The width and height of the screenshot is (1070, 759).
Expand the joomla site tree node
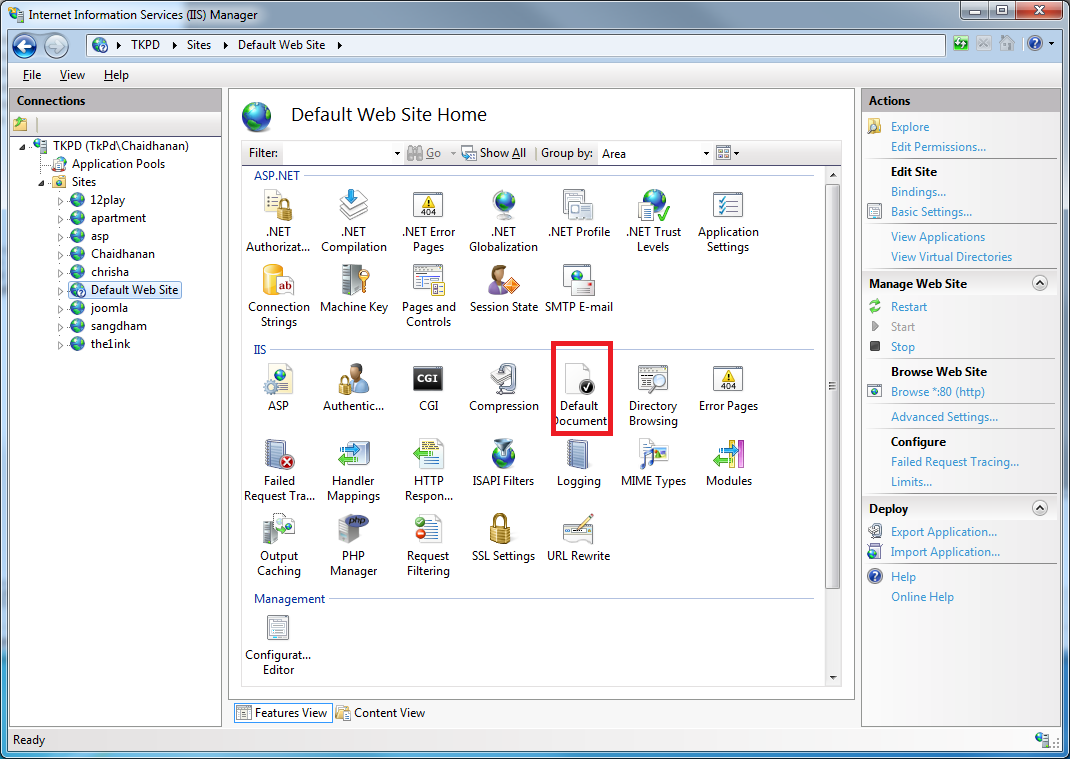60,309
